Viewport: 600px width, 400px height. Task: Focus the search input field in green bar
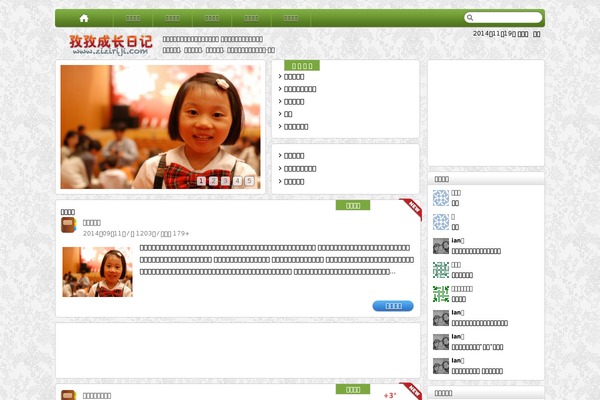503,18
